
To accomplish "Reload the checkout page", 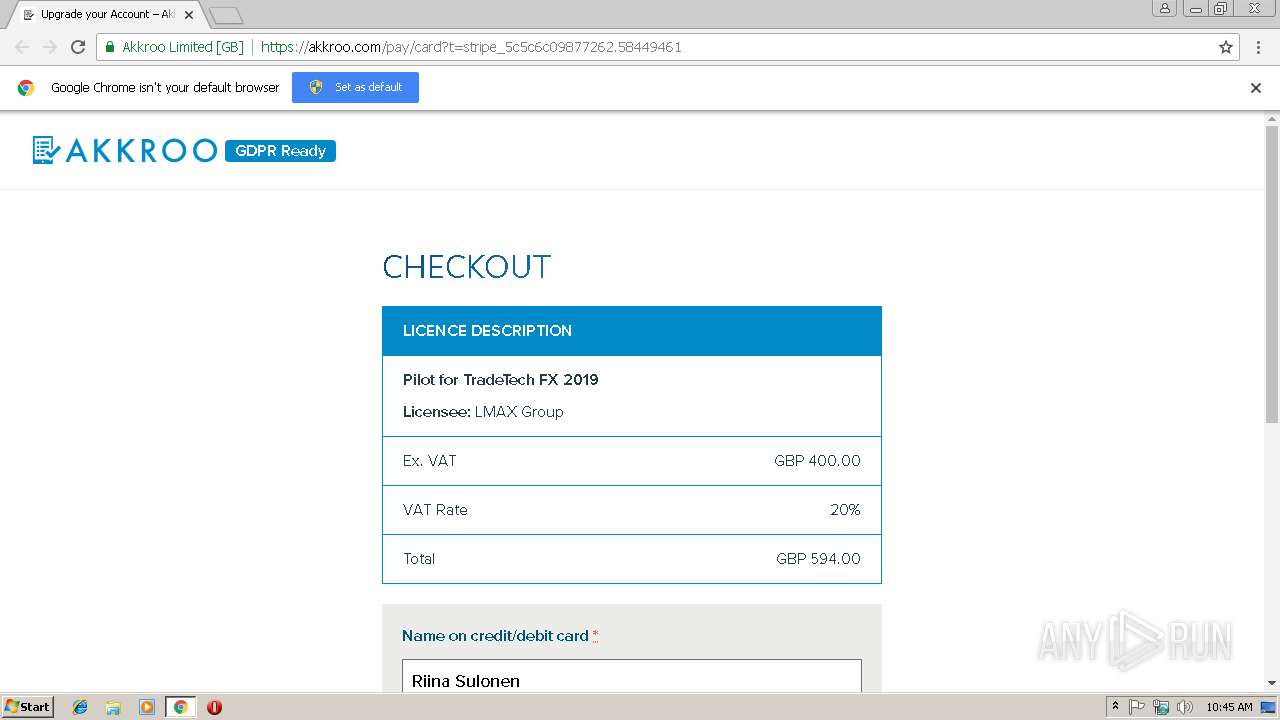I will [x=78, y=47].
